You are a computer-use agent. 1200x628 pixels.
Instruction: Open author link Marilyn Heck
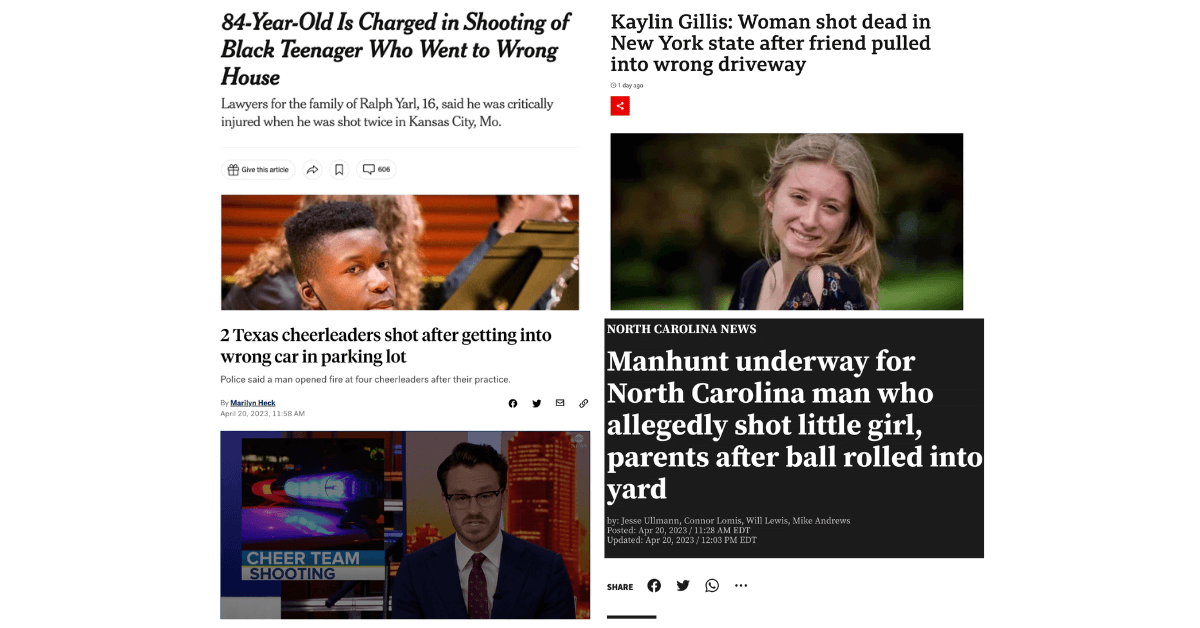click(x=253, y=403)
